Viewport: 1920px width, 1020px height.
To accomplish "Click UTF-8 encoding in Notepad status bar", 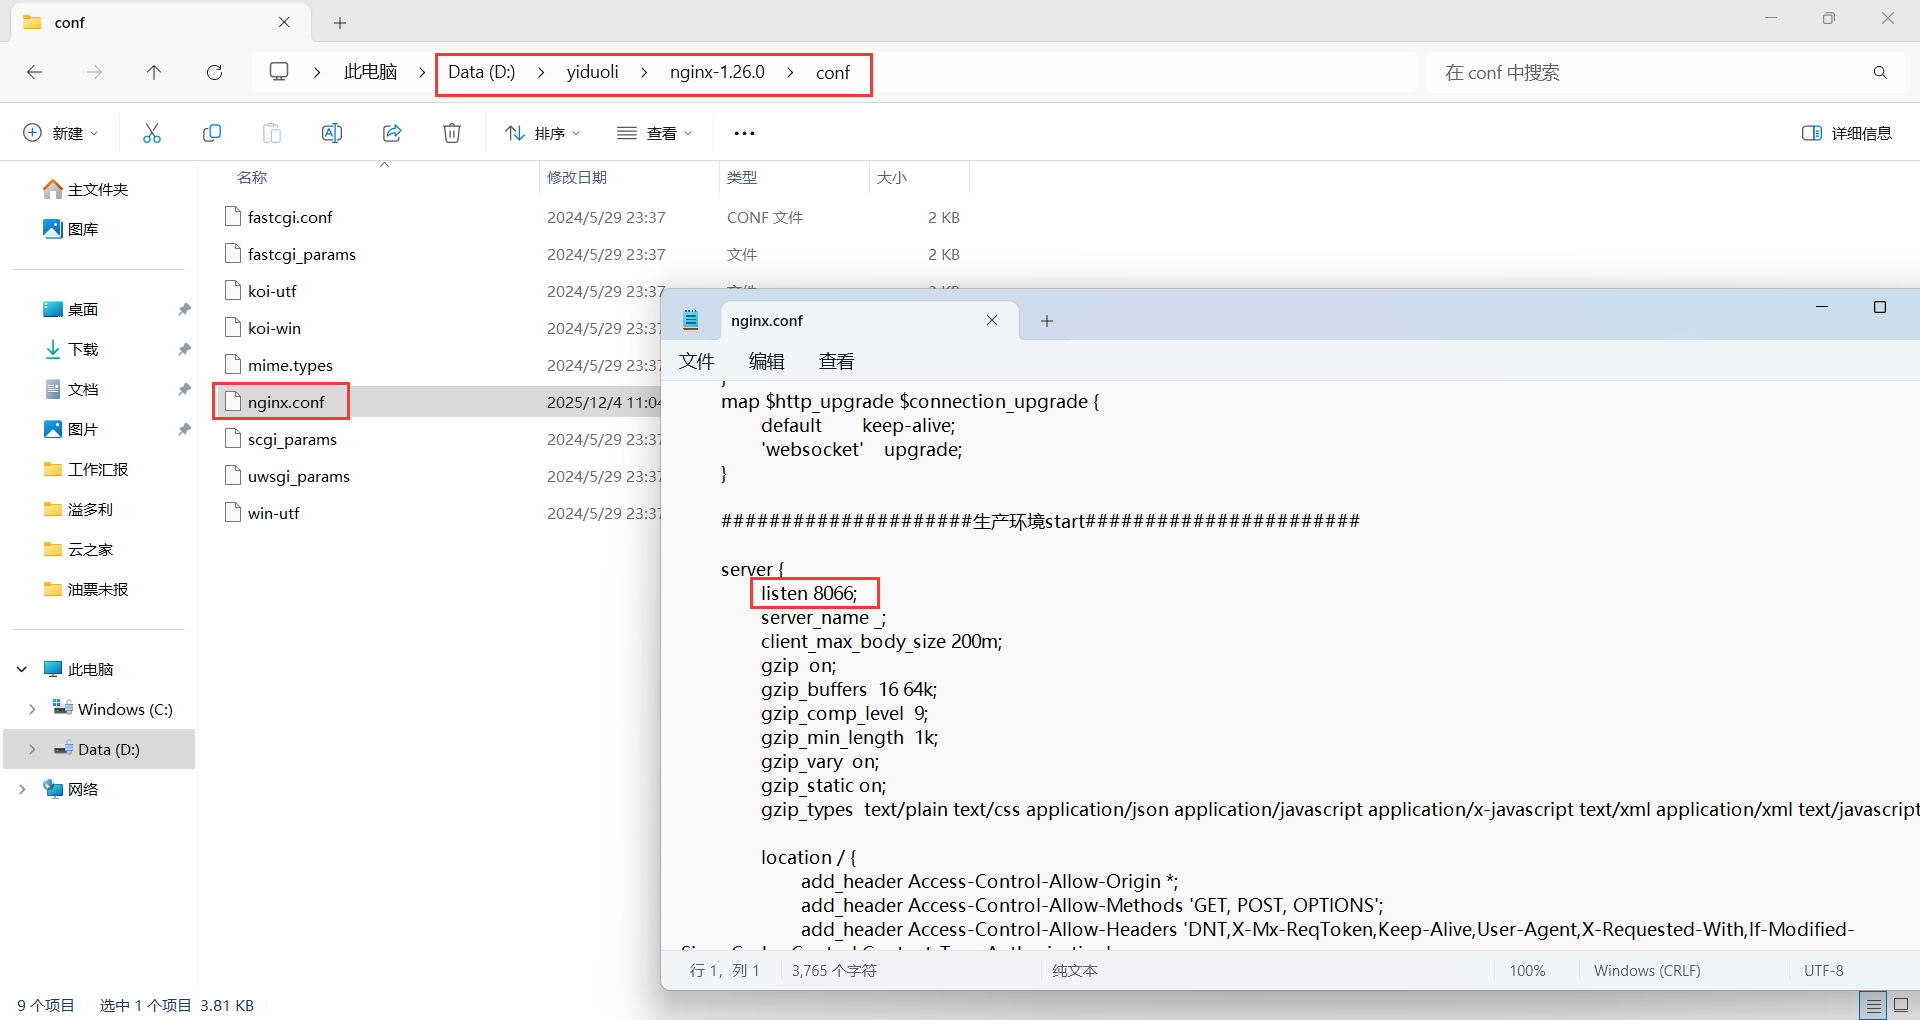I will [1824, 970].
